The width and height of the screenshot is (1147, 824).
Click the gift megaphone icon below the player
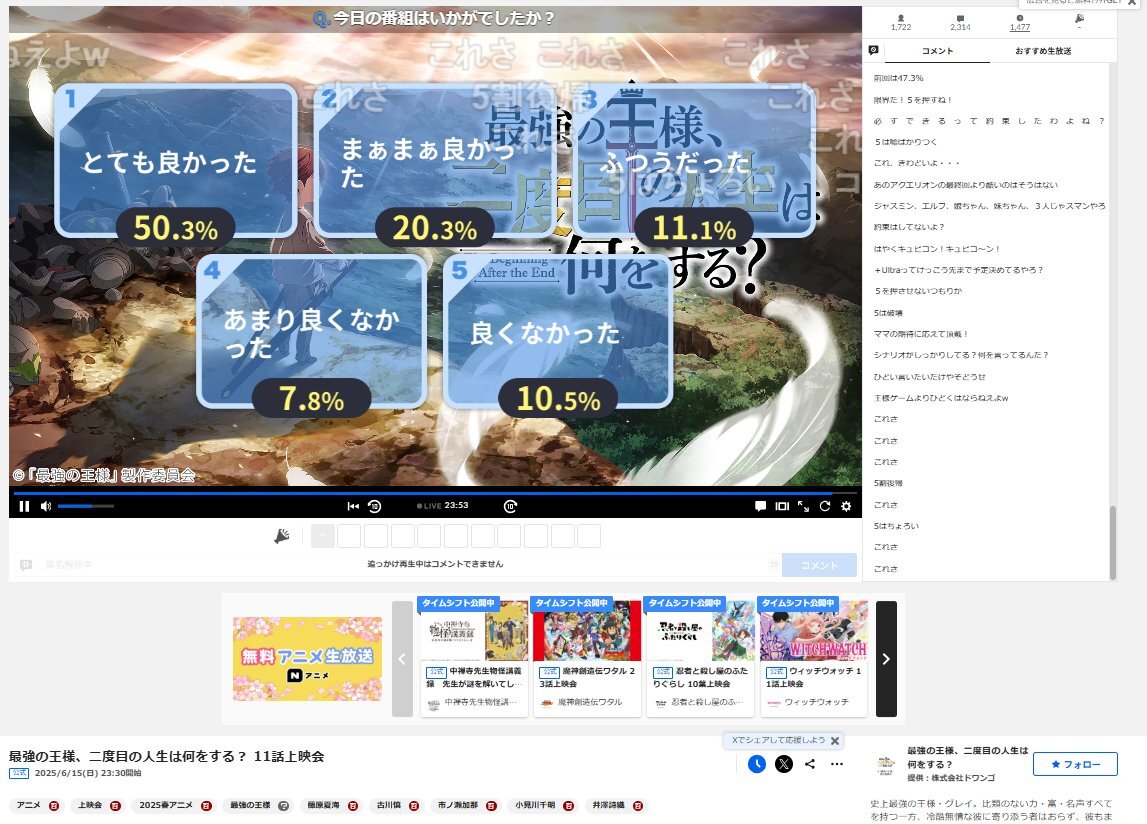[x=282, y=536]
